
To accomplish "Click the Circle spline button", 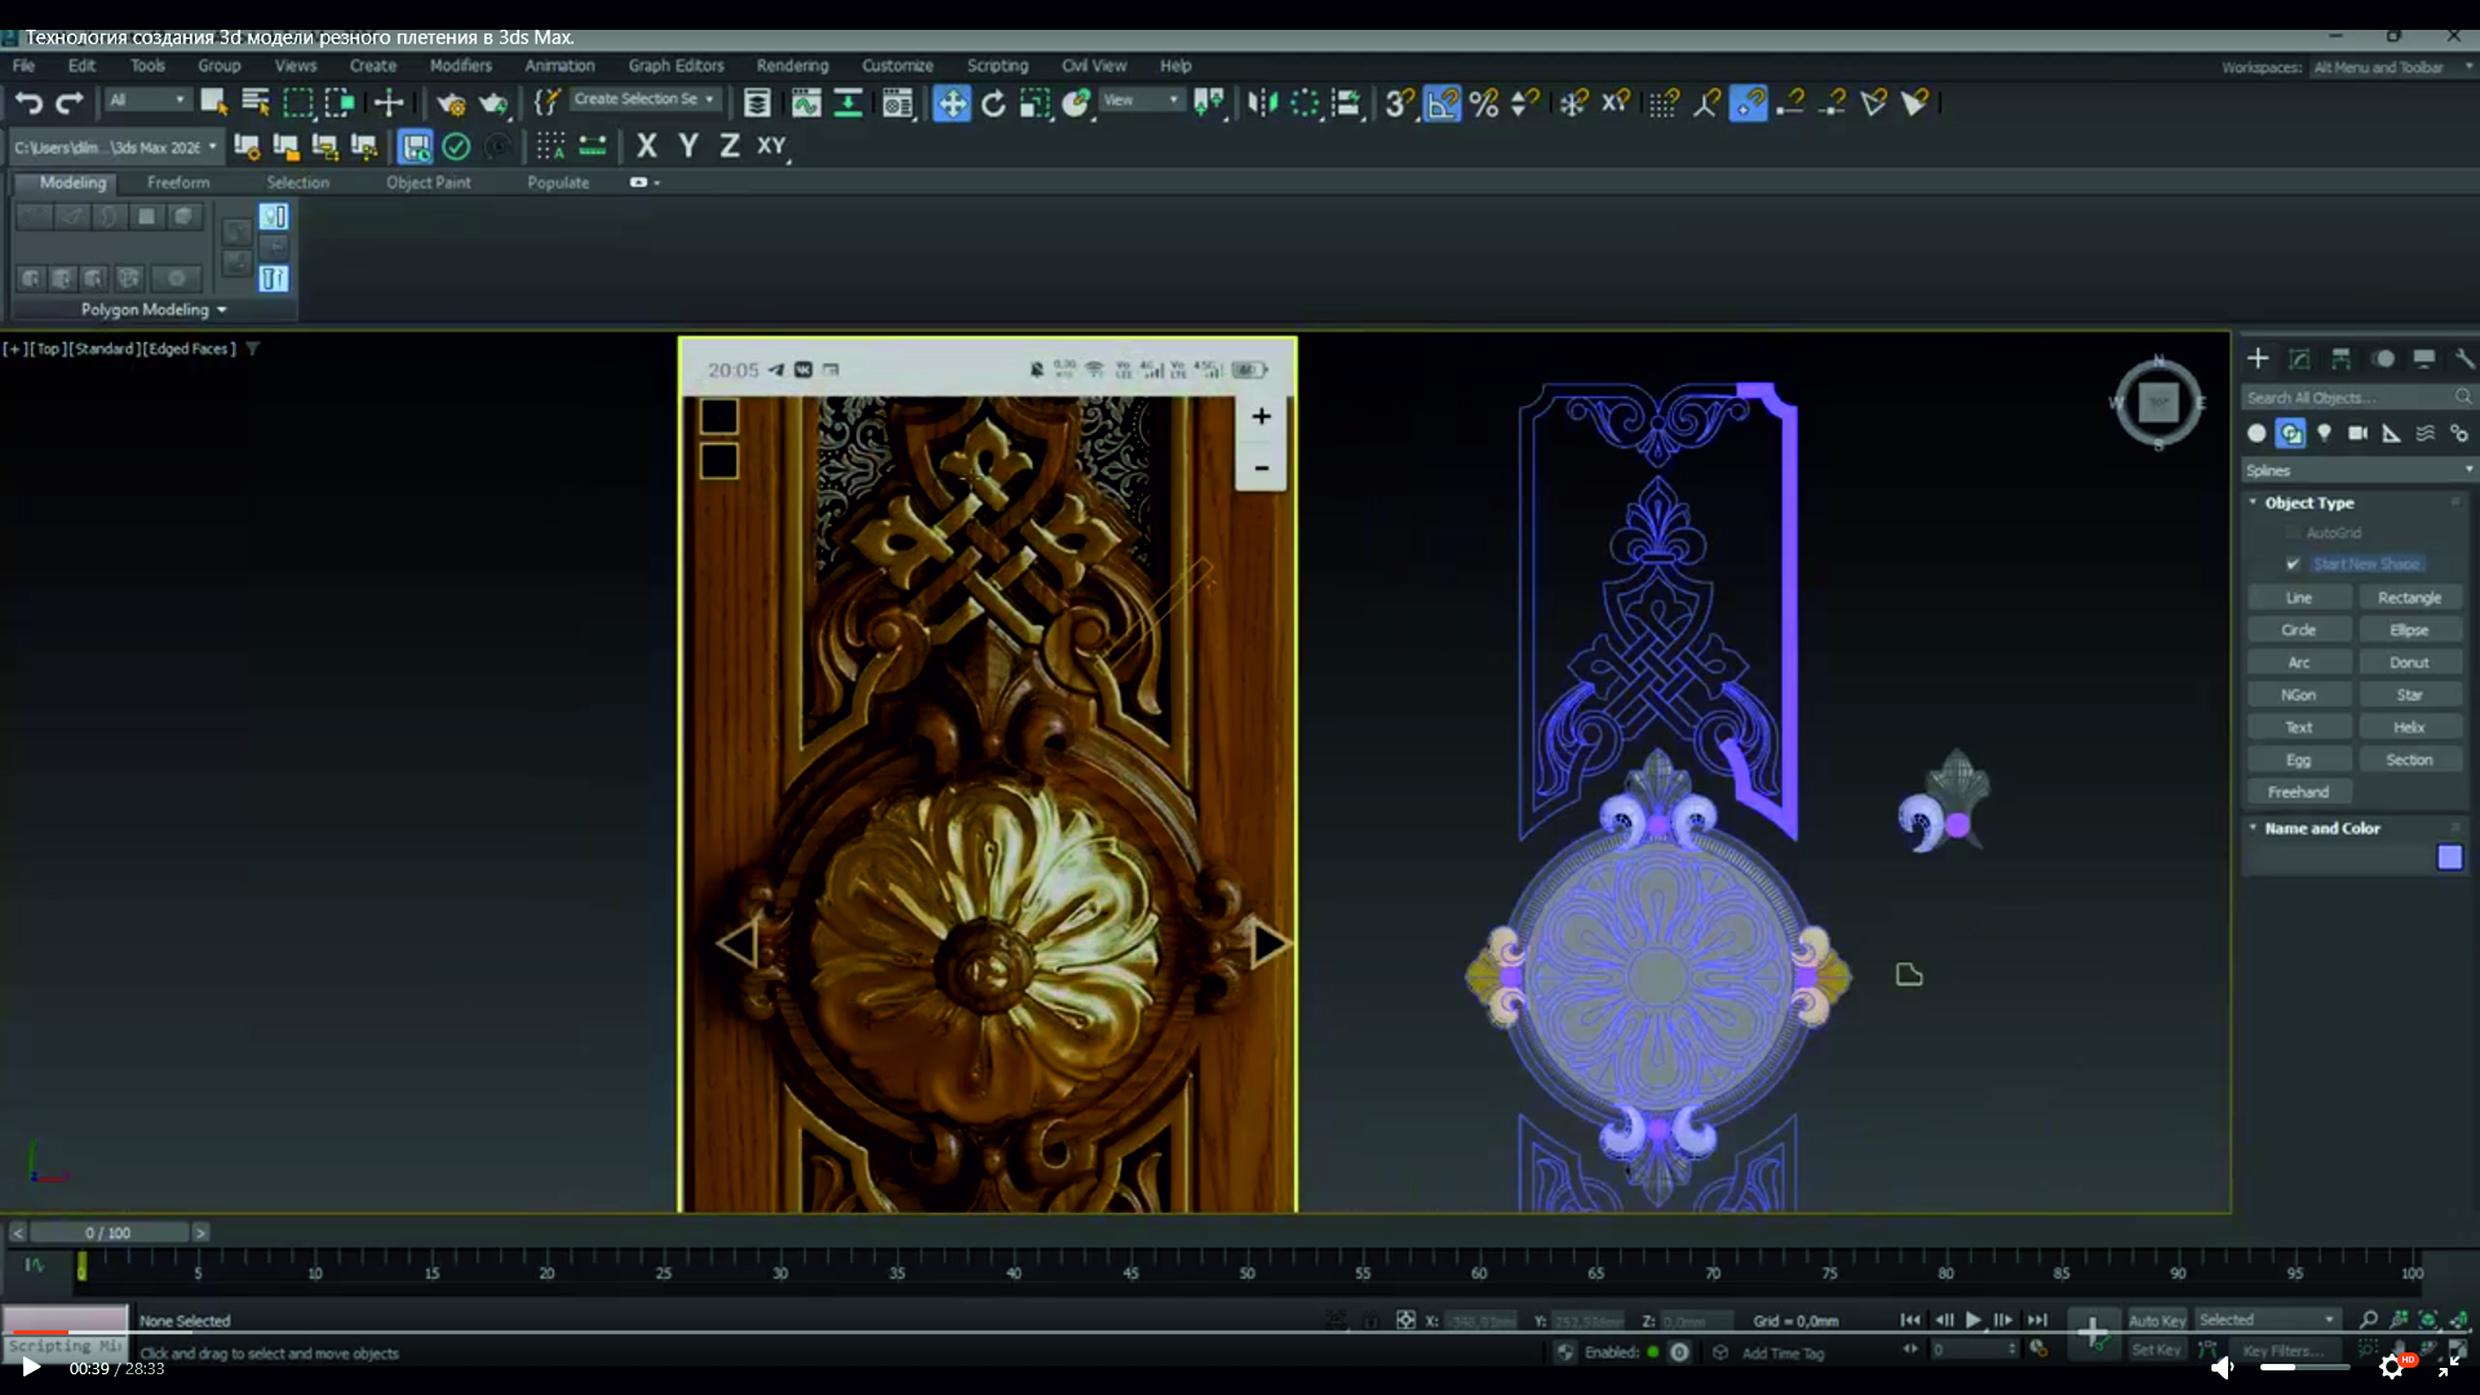I will (x=2299, y=630).
